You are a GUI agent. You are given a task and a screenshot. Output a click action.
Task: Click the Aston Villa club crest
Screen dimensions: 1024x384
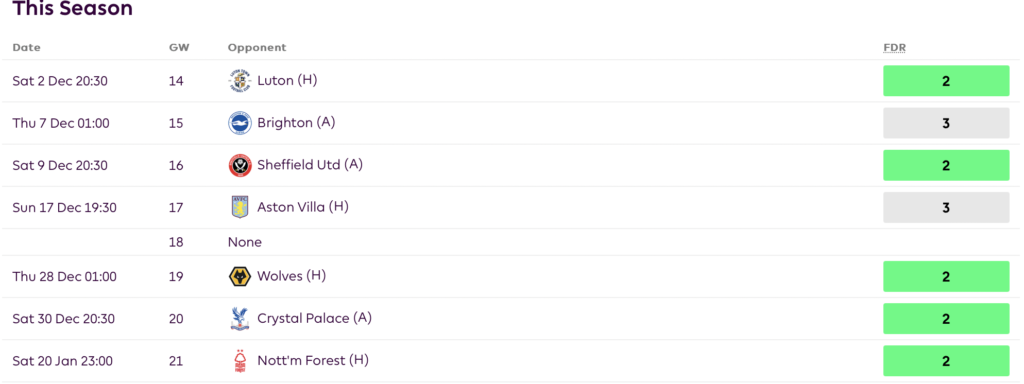pyautogui.click(x=240, y=208)
